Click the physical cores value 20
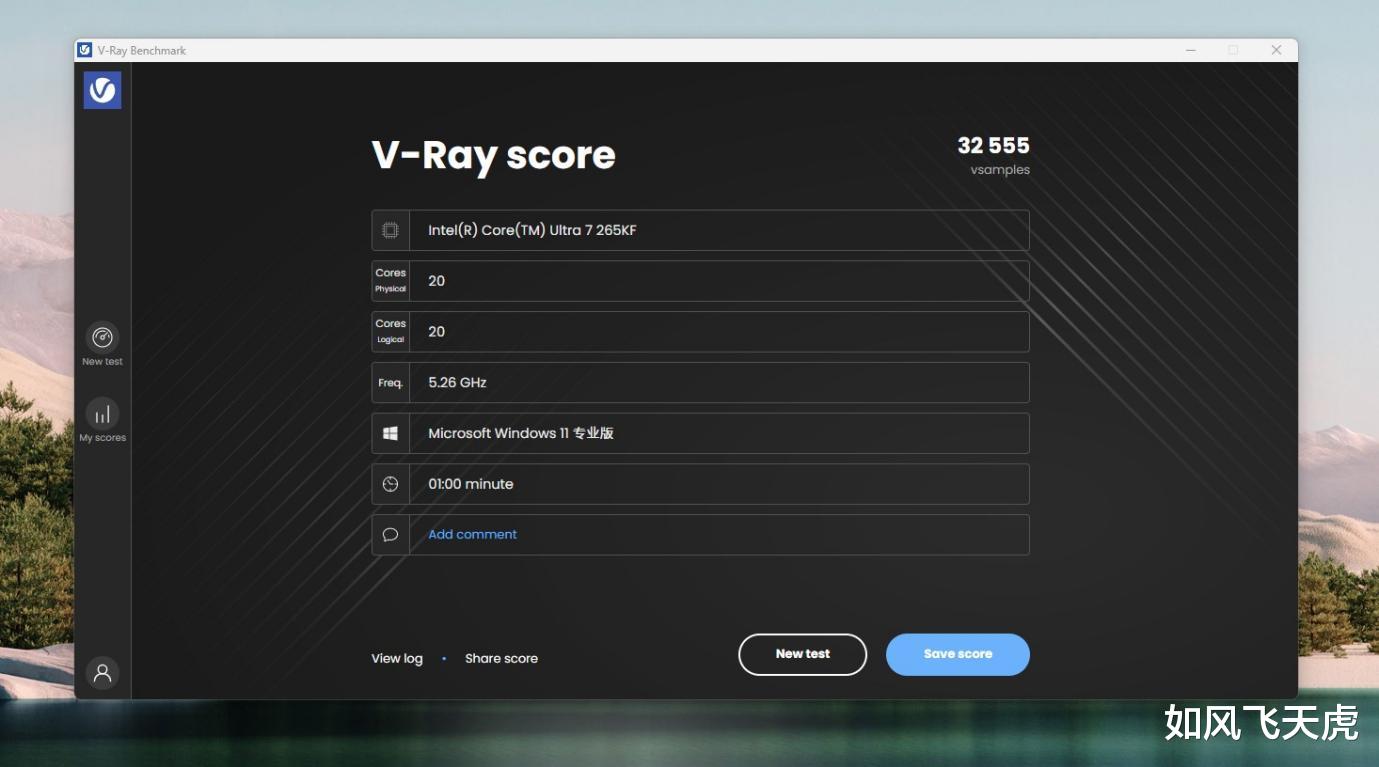 coord(436,281)
